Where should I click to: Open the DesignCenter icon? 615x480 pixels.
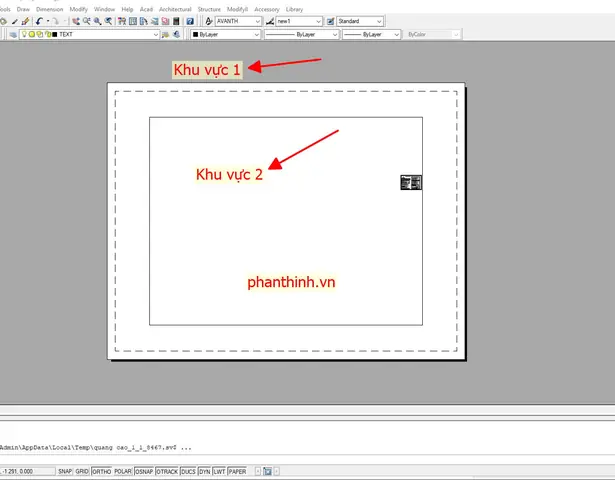133,21
